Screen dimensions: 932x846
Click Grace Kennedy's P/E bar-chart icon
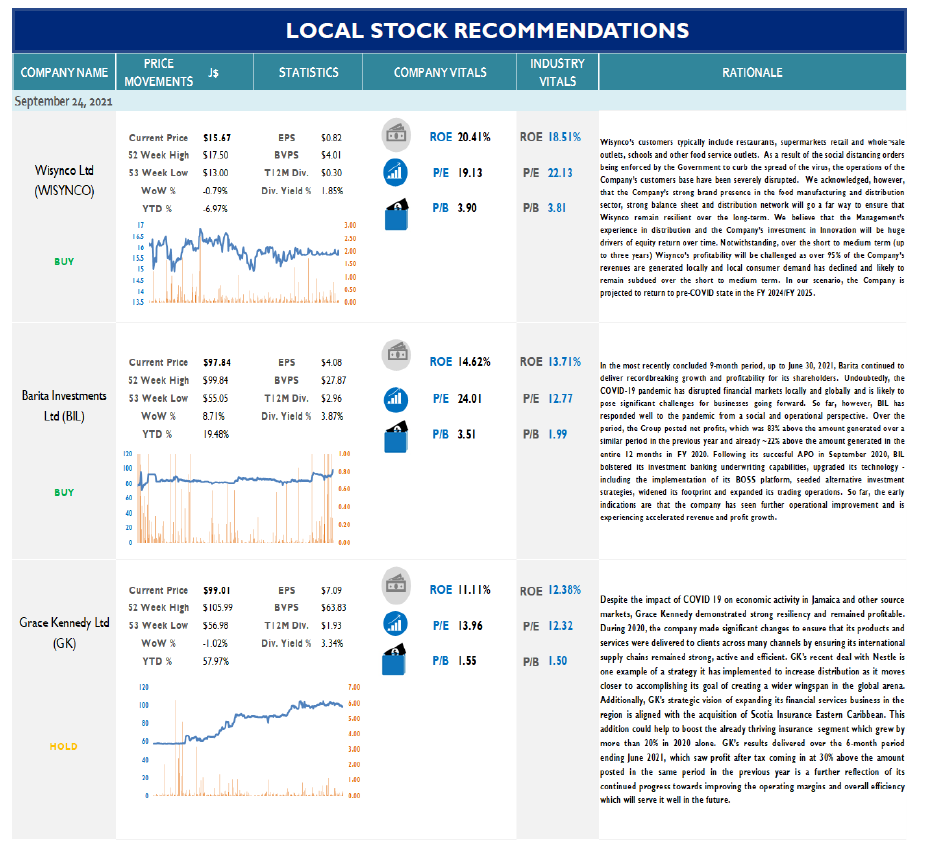pyautogui.click(x=396, y=624)
